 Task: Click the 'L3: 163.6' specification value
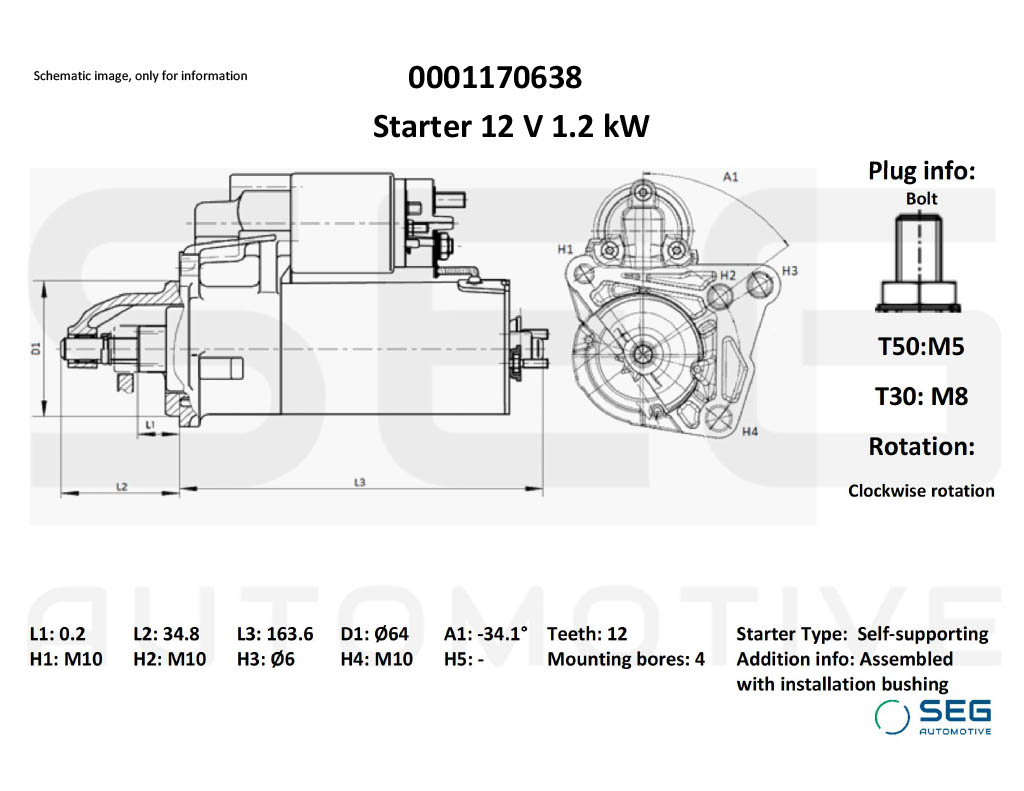point(275,633)
